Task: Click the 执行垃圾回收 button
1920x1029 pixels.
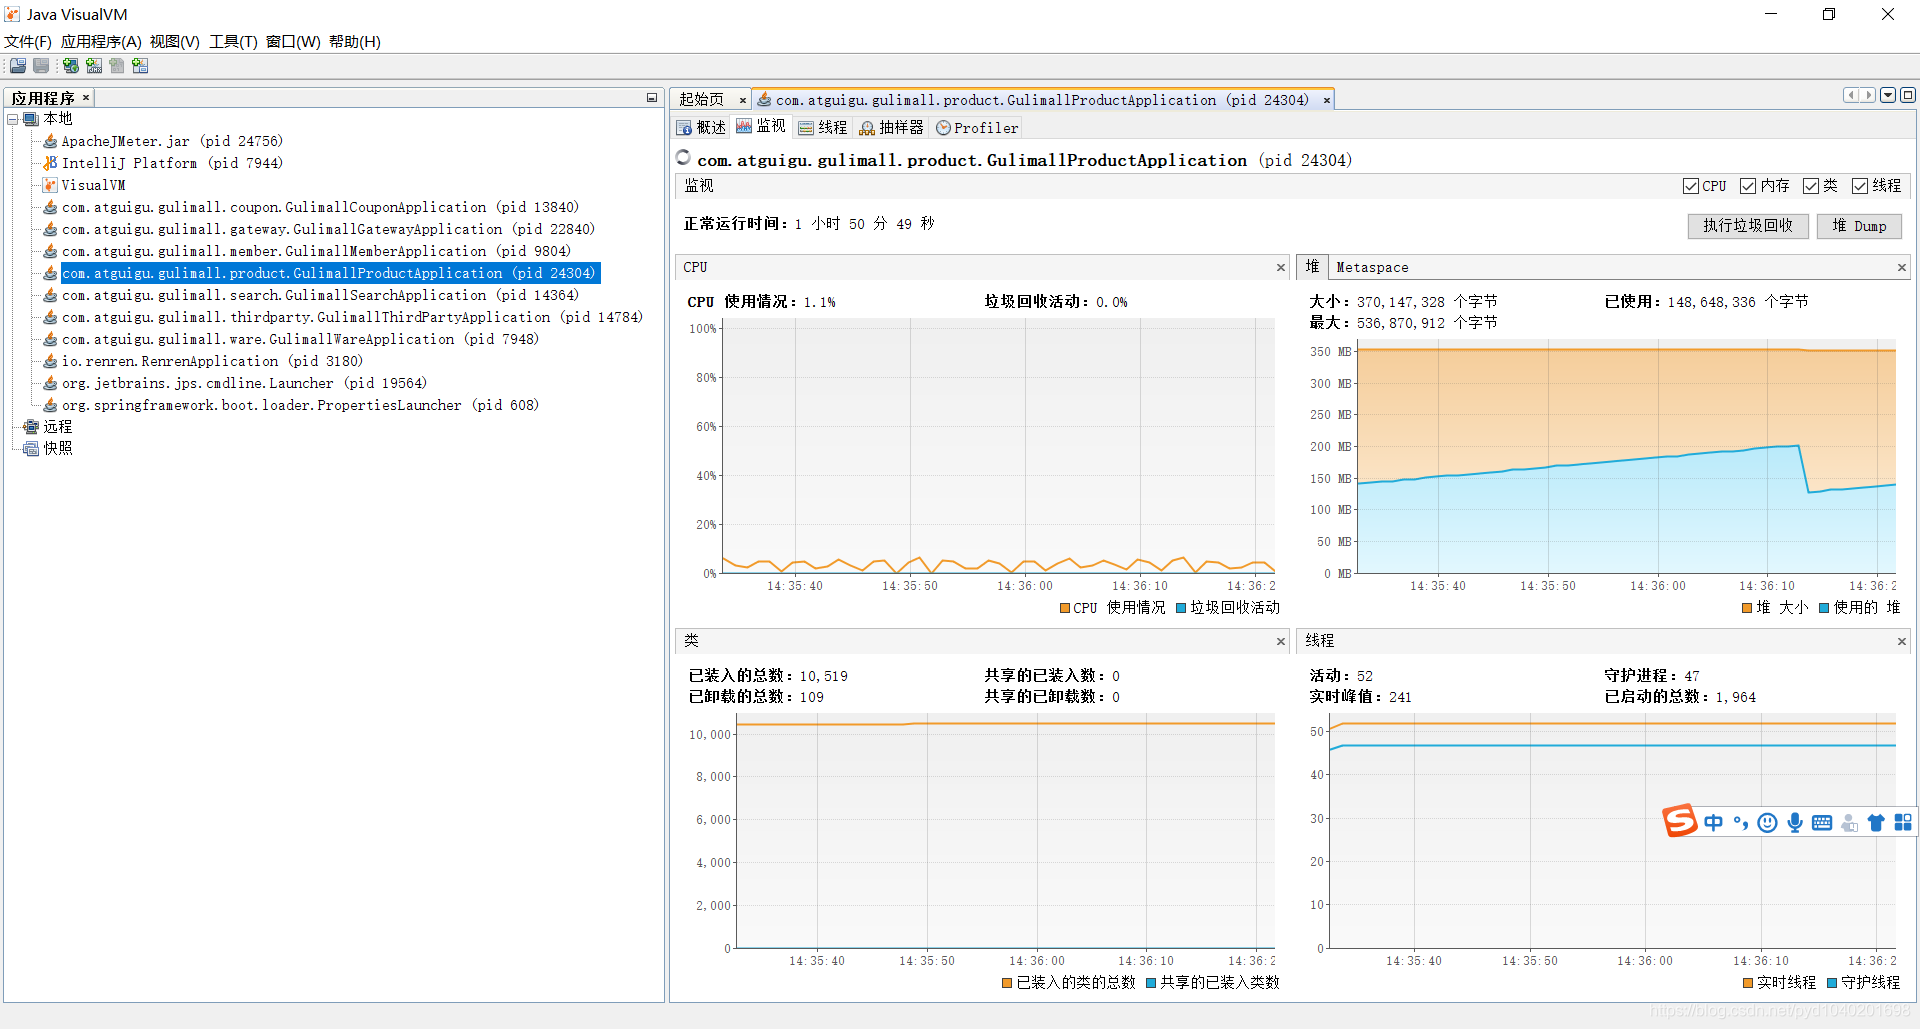Action: pos(1748,226)
